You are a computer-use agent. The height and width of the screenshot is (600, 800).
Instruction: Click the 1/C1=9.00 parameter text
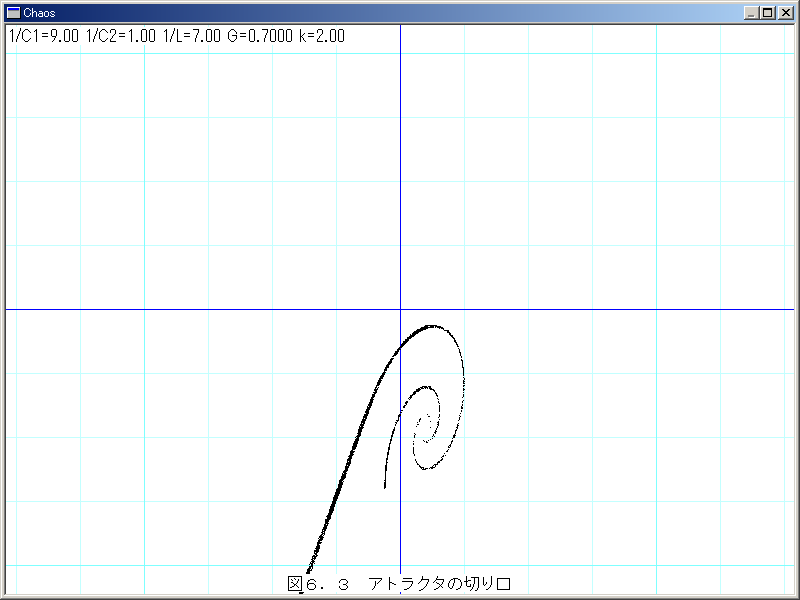point(44,36)
